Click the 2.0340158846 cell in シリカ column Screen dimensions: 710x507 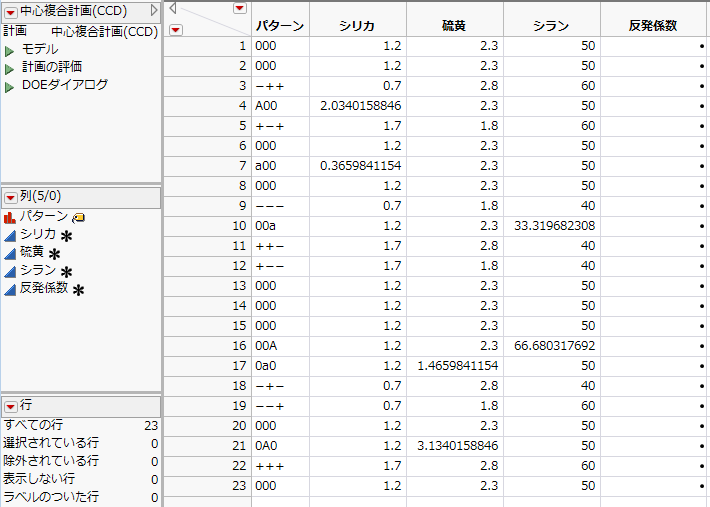360,106
